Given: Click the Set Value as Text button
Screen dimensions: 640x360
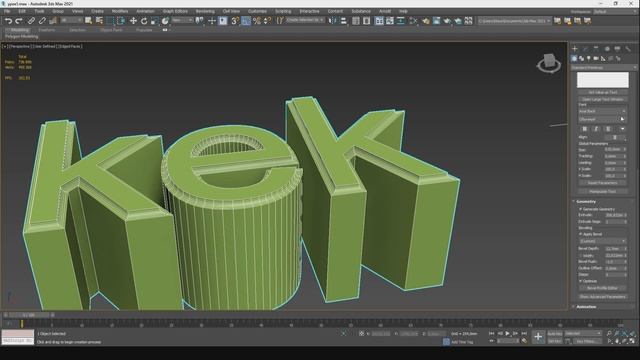Looking at the screenshot, I should 602,93.
